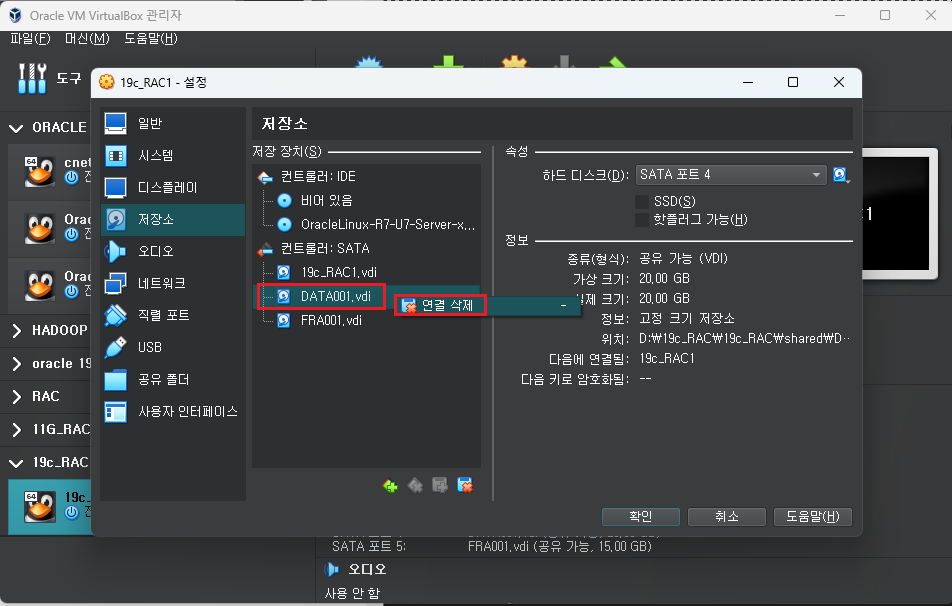
Task: Select the FRA001.vdi disk entry
Action: tap(331, 321)
